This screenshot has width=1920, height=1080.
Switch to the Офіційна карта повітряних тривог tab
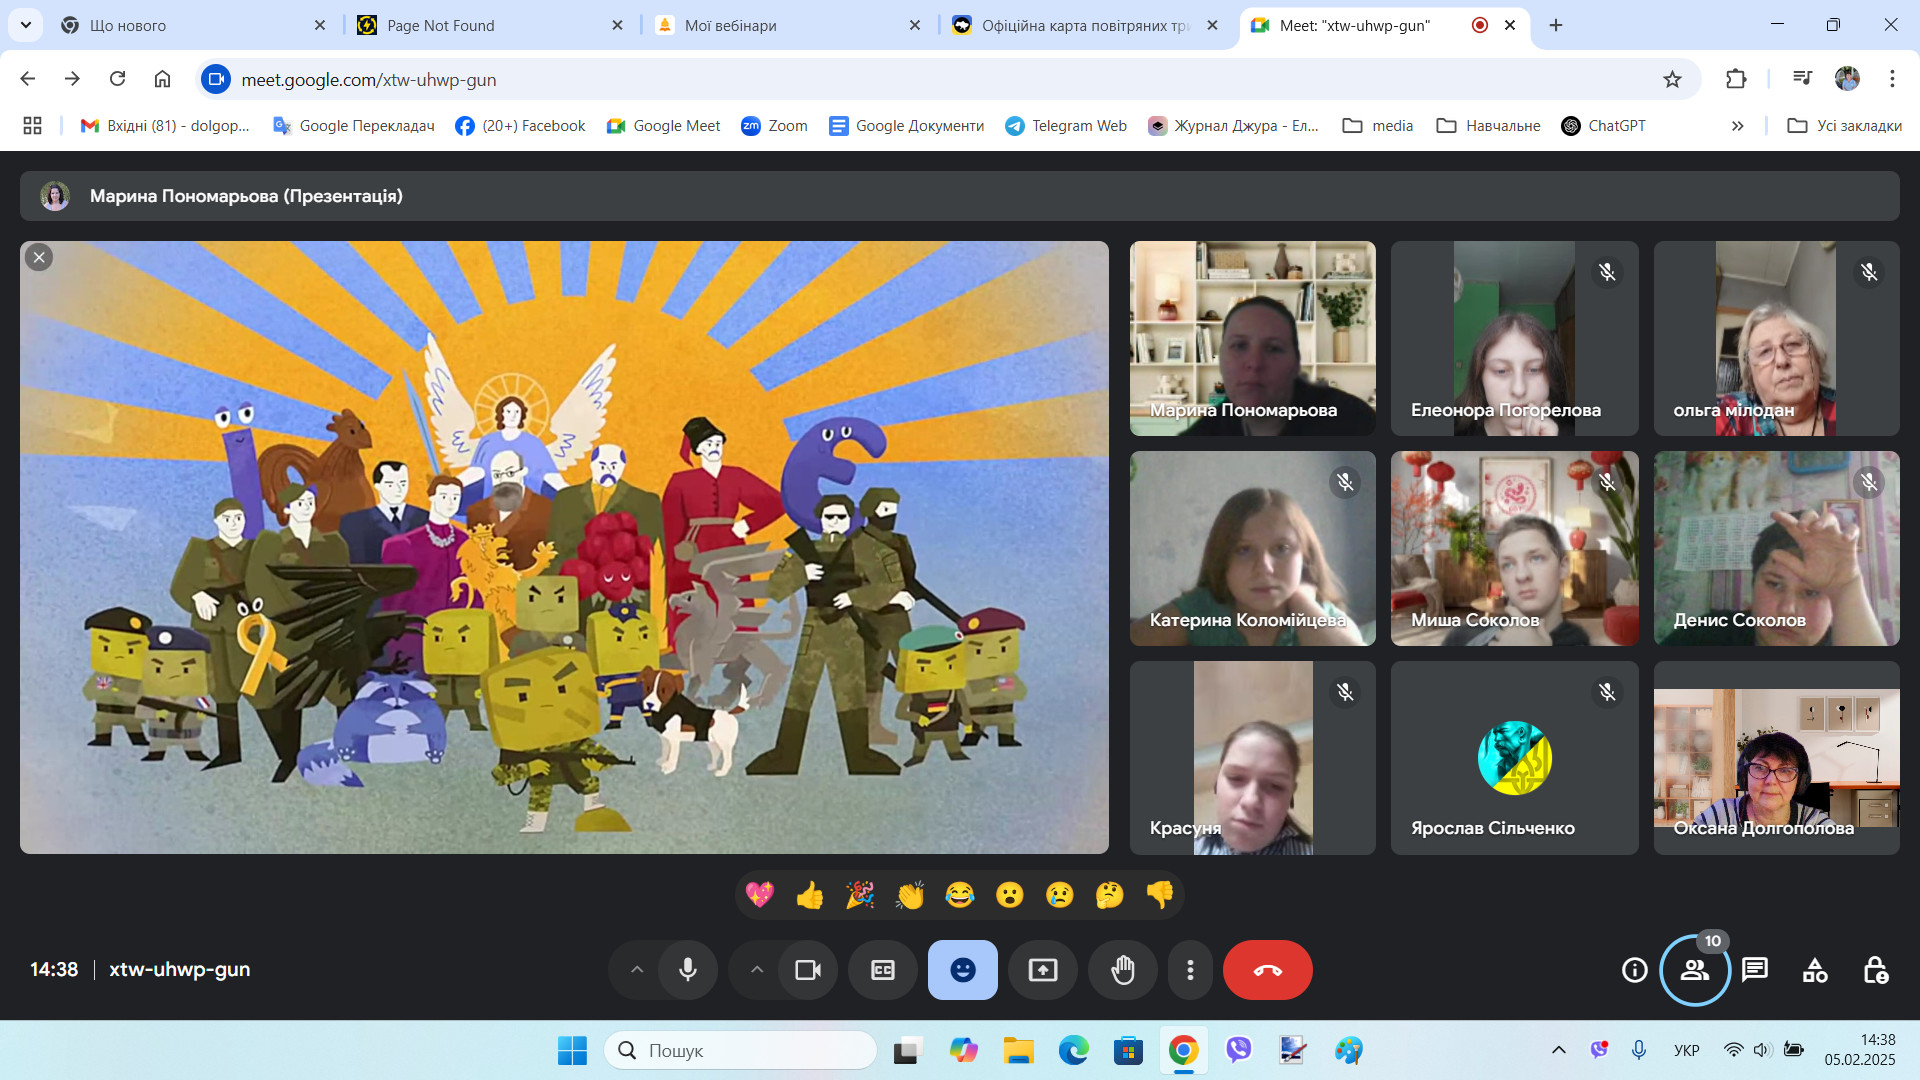pyautogui.click(x=1085, y=25)
